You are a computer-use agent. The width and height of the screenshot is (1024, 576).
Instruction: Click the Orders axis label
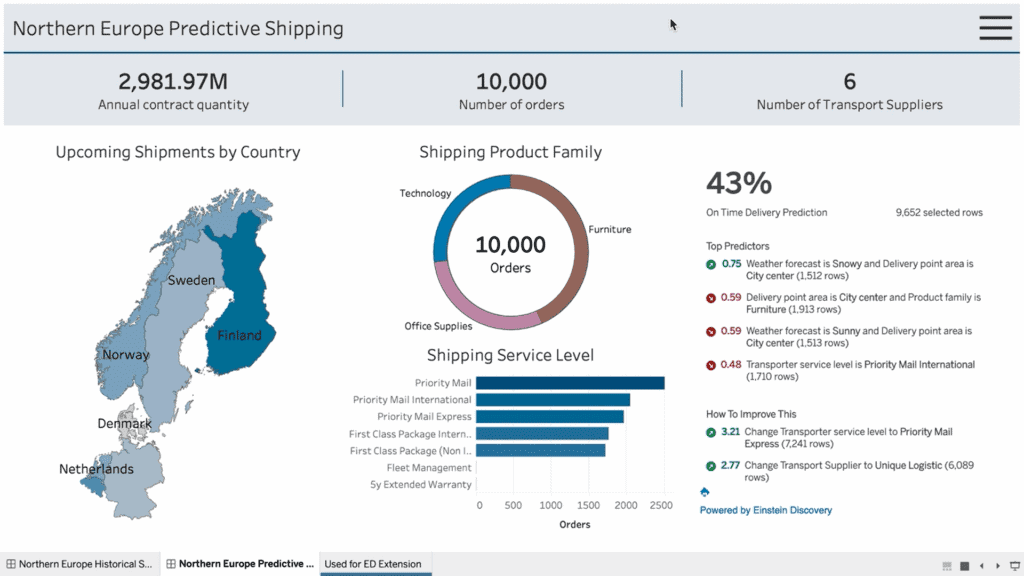(575, 524)
